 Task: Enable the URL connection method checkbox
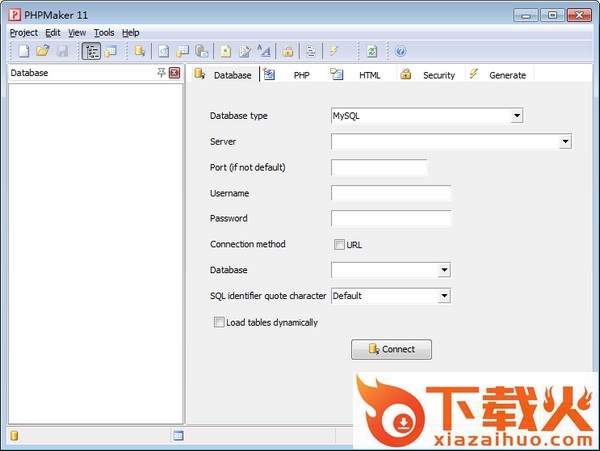coord(339,244)
